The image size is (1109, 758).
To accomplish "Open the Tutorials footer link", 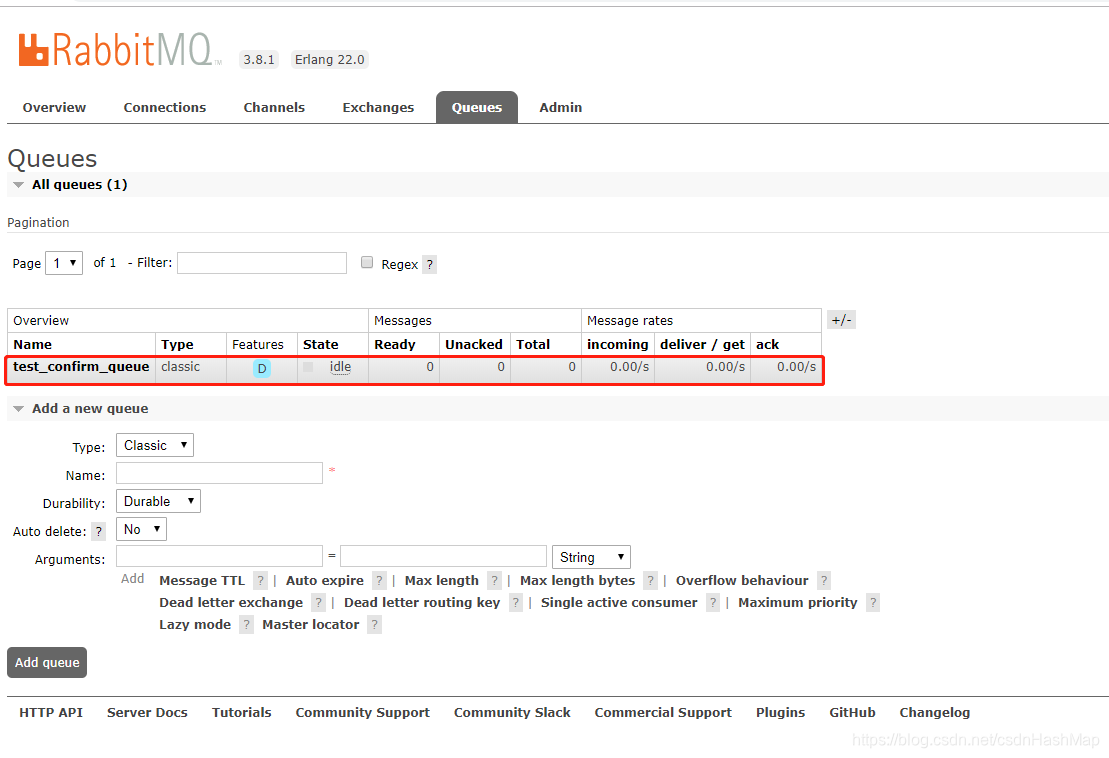I will click(241, 713).
